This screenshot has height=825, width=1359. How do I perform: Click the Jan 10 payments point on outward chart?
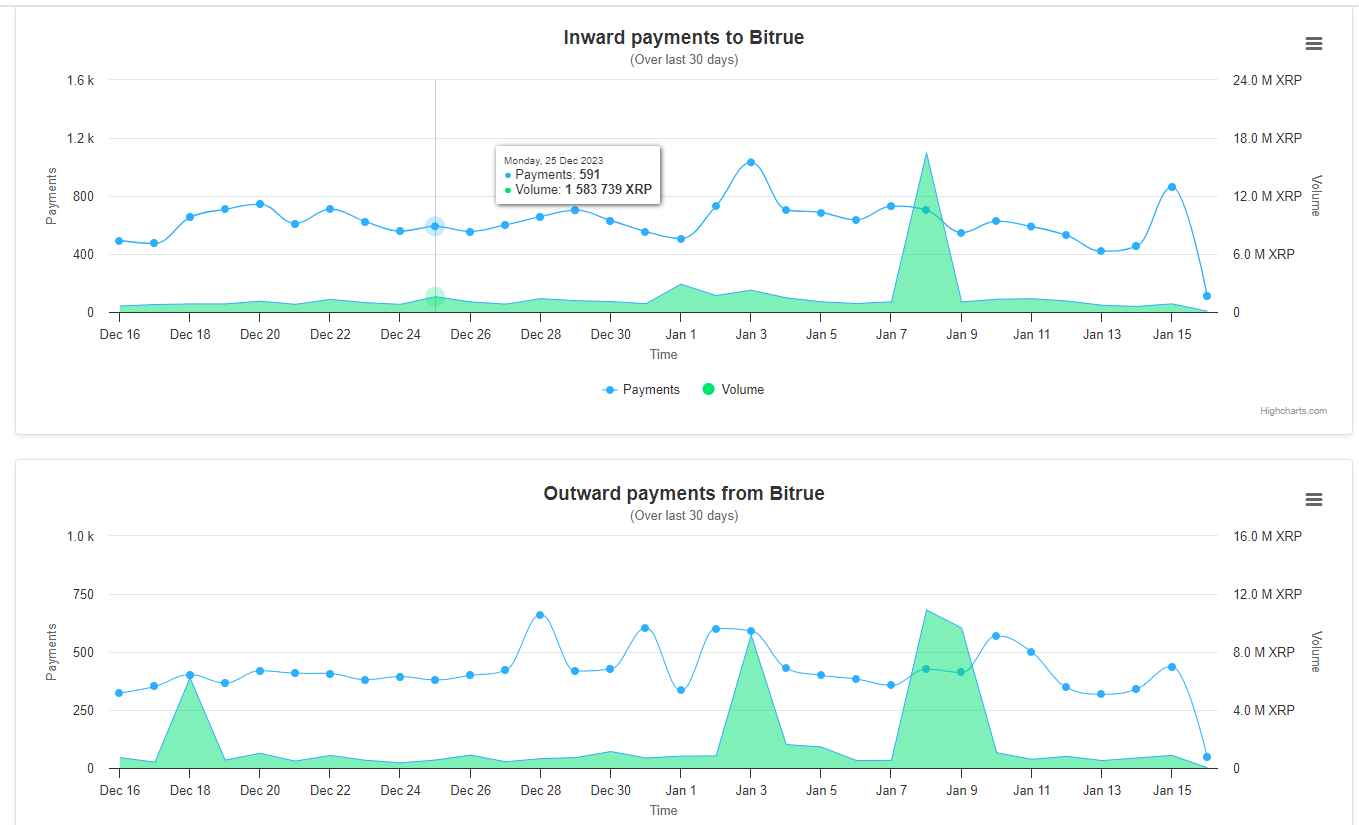point(996,636)
